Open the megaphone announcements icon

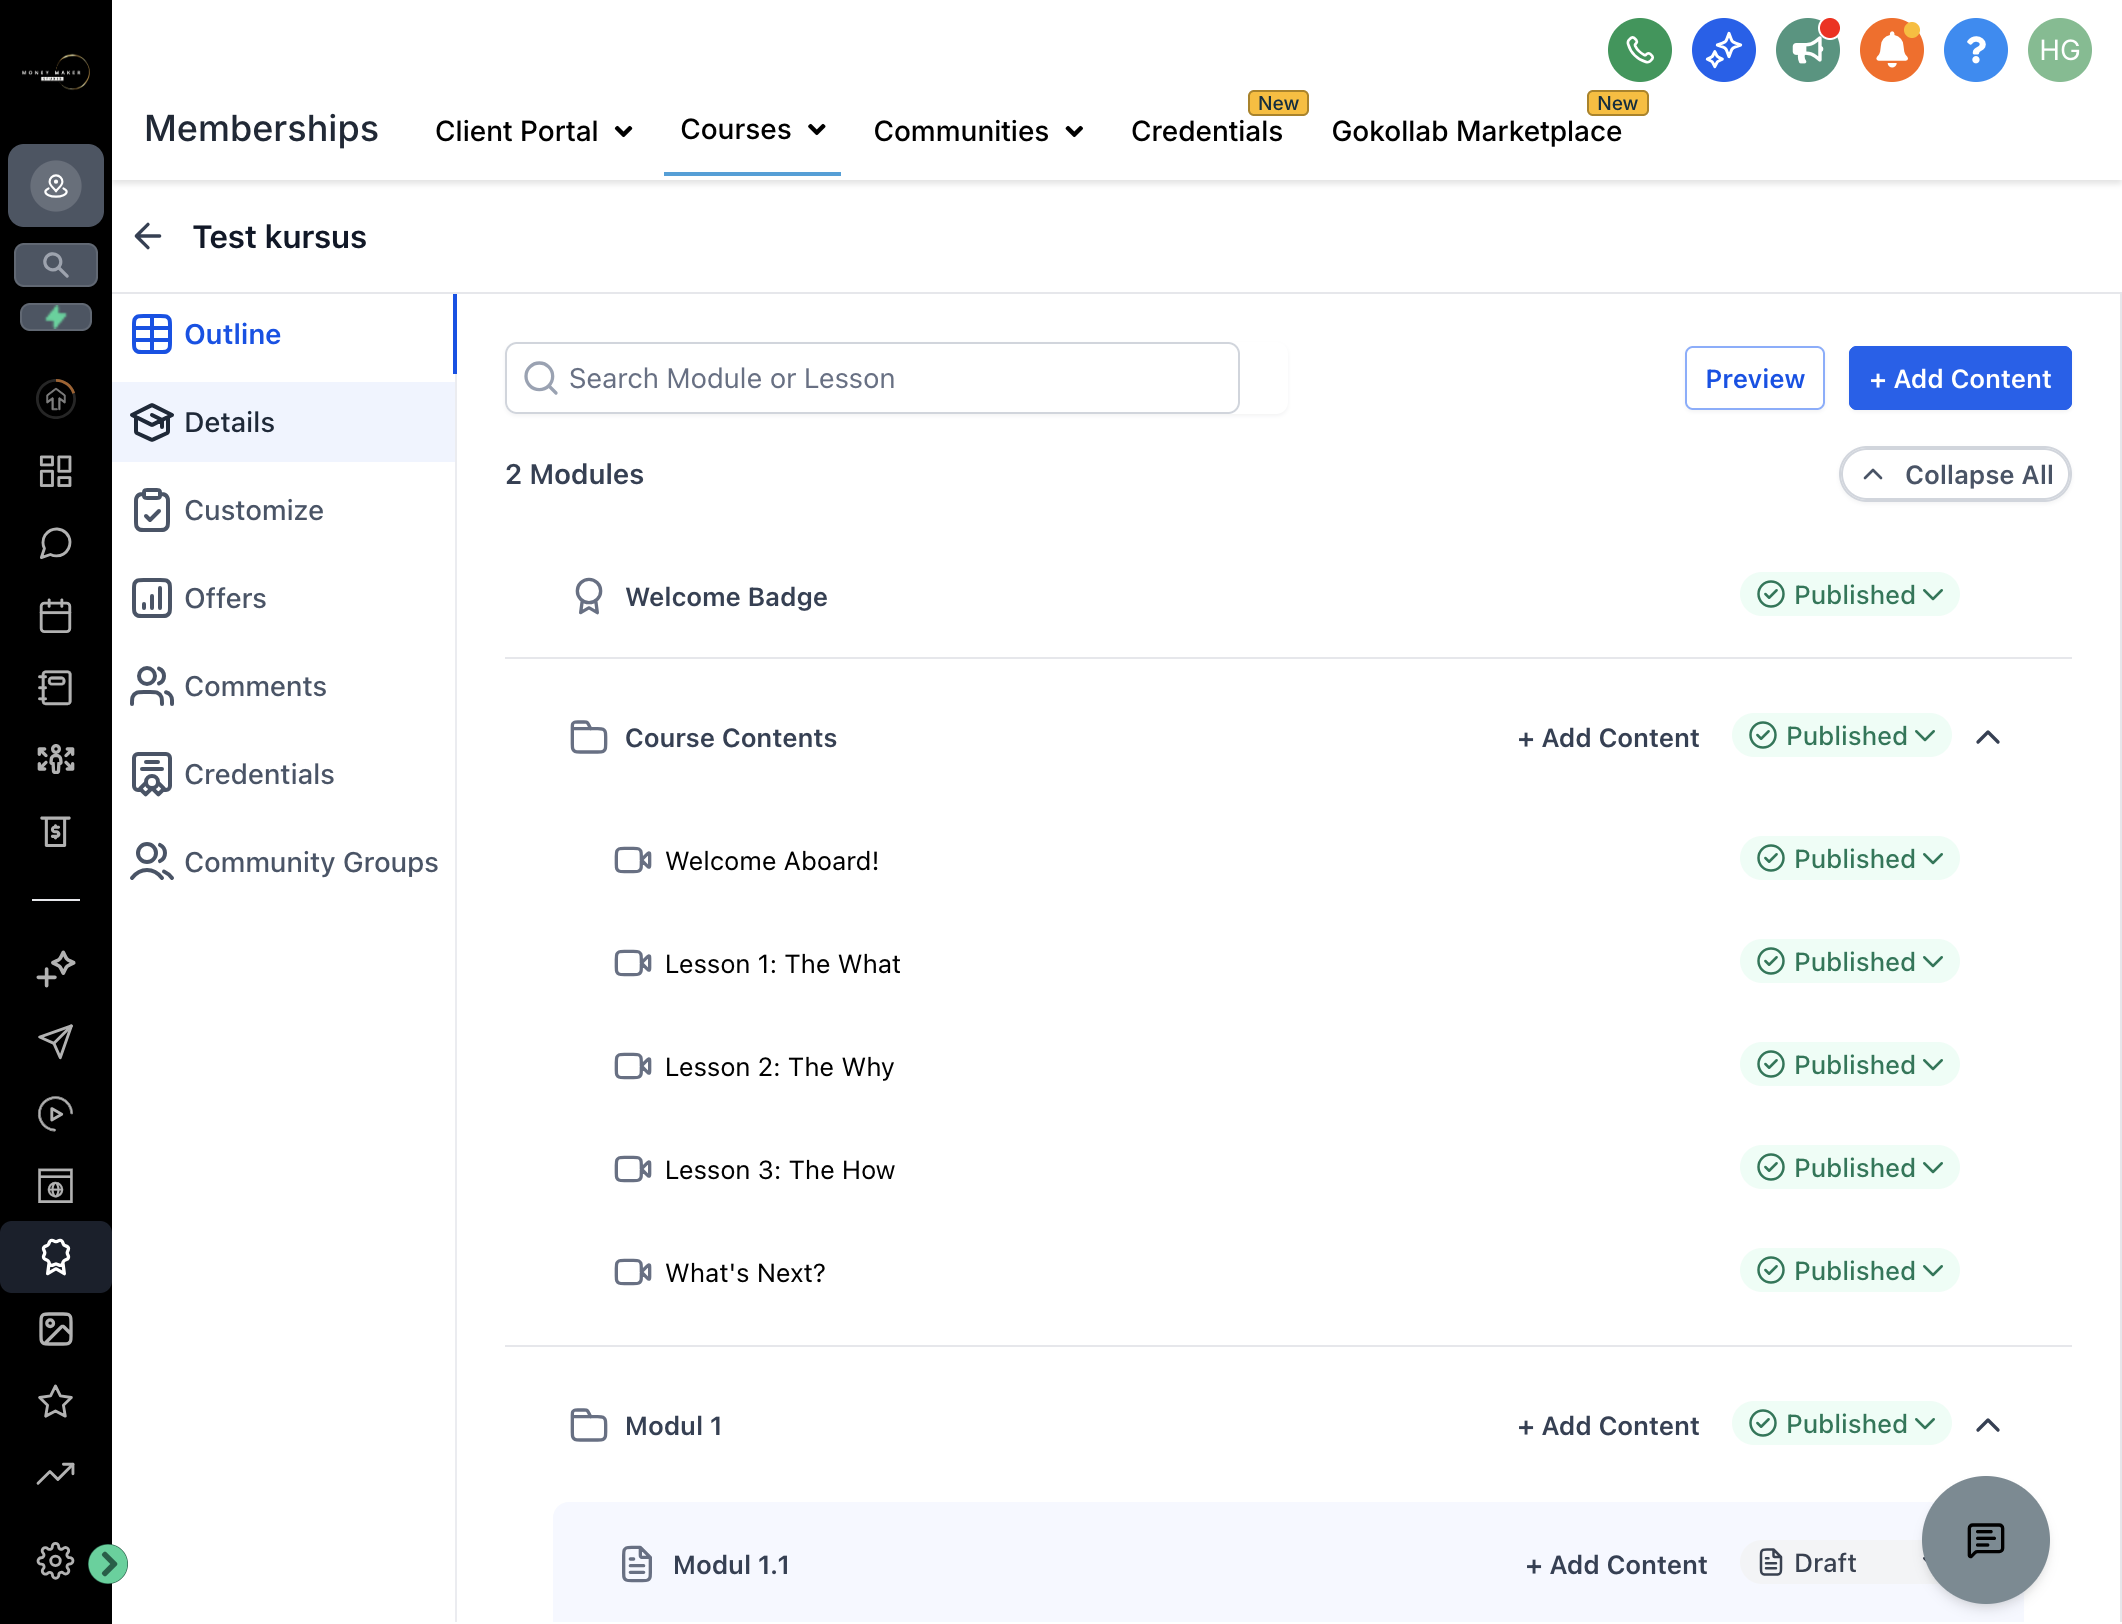click(x=1807, y=49)
